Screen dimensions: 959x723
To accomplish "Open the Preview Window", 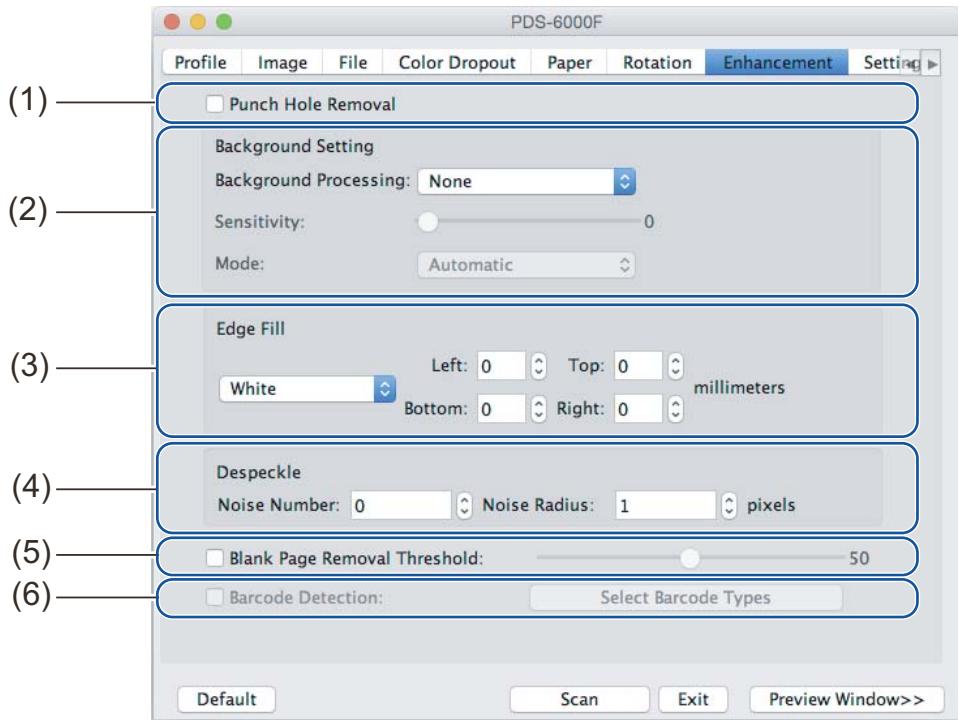I will pyautogui.click(x=846, y=699).
